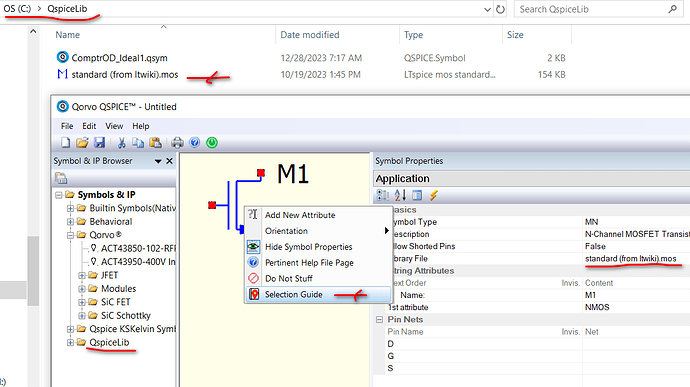Collapse the Pin Nets section

click(x=379, y=320)
